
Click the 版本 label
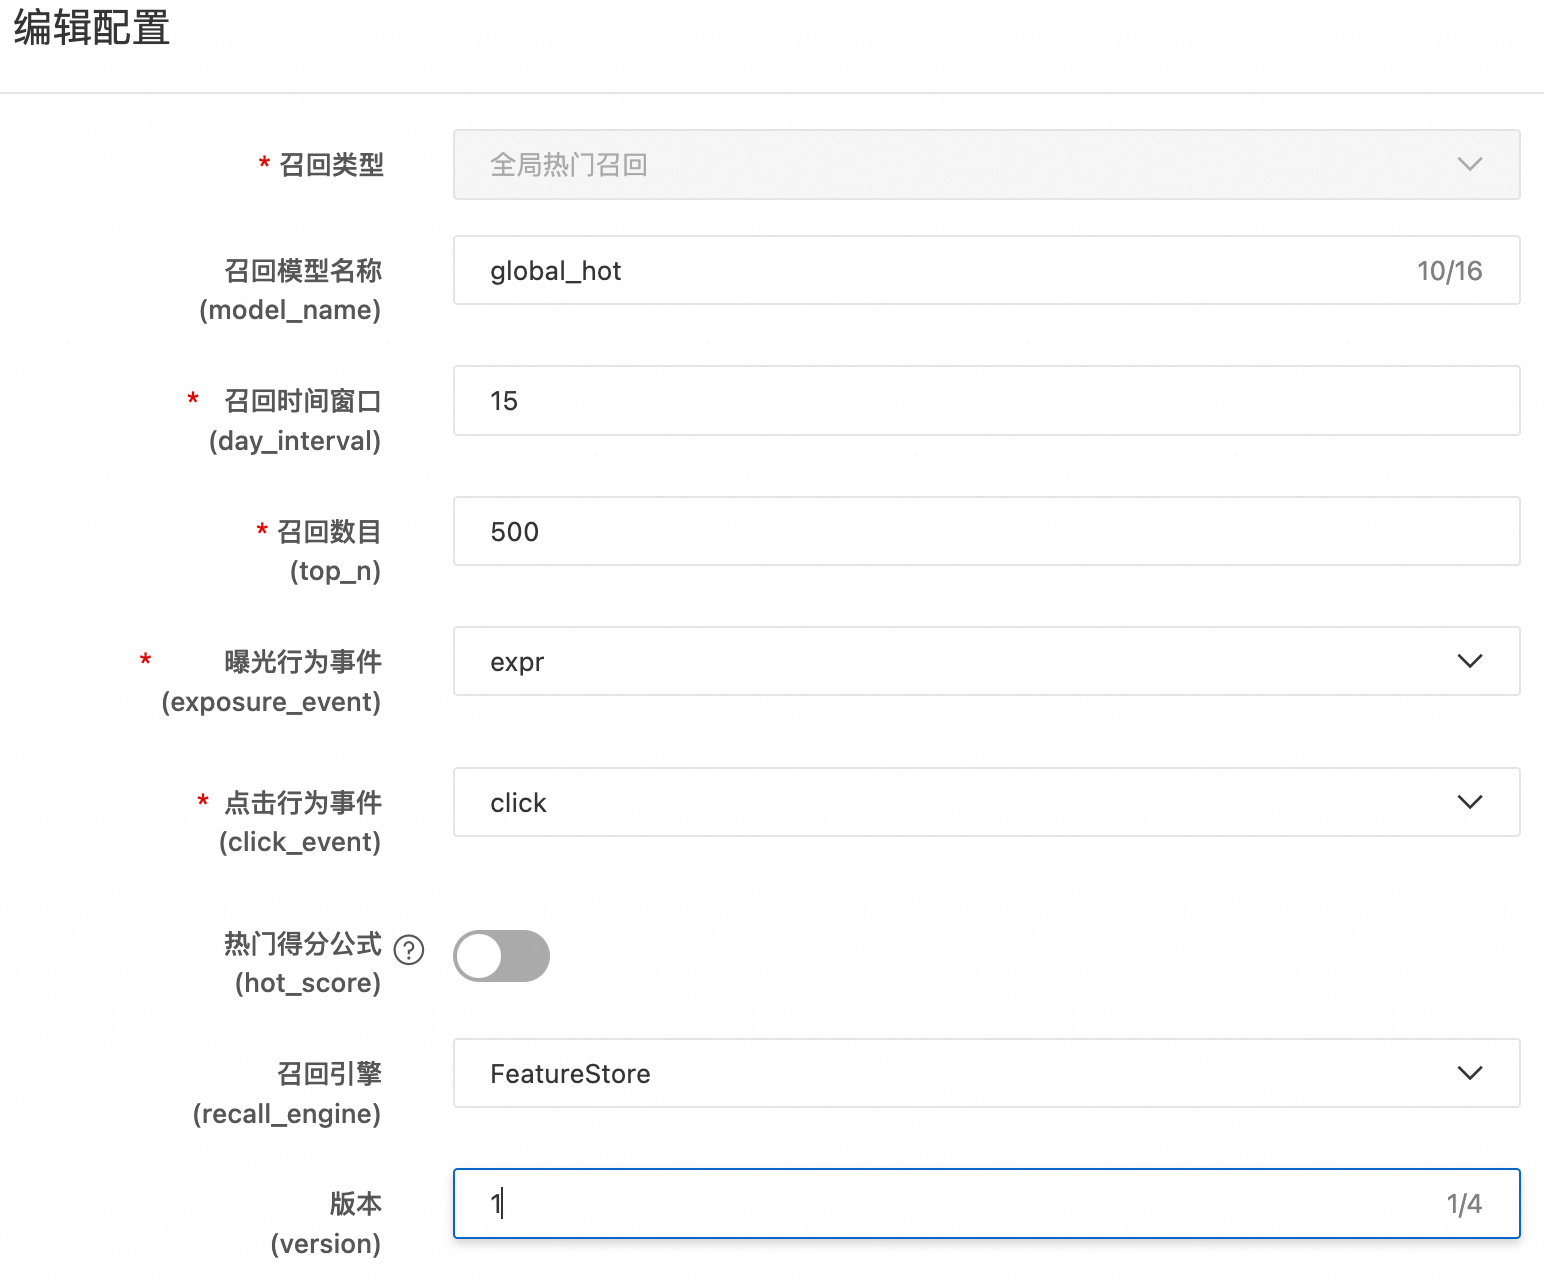pos(356,1204)
